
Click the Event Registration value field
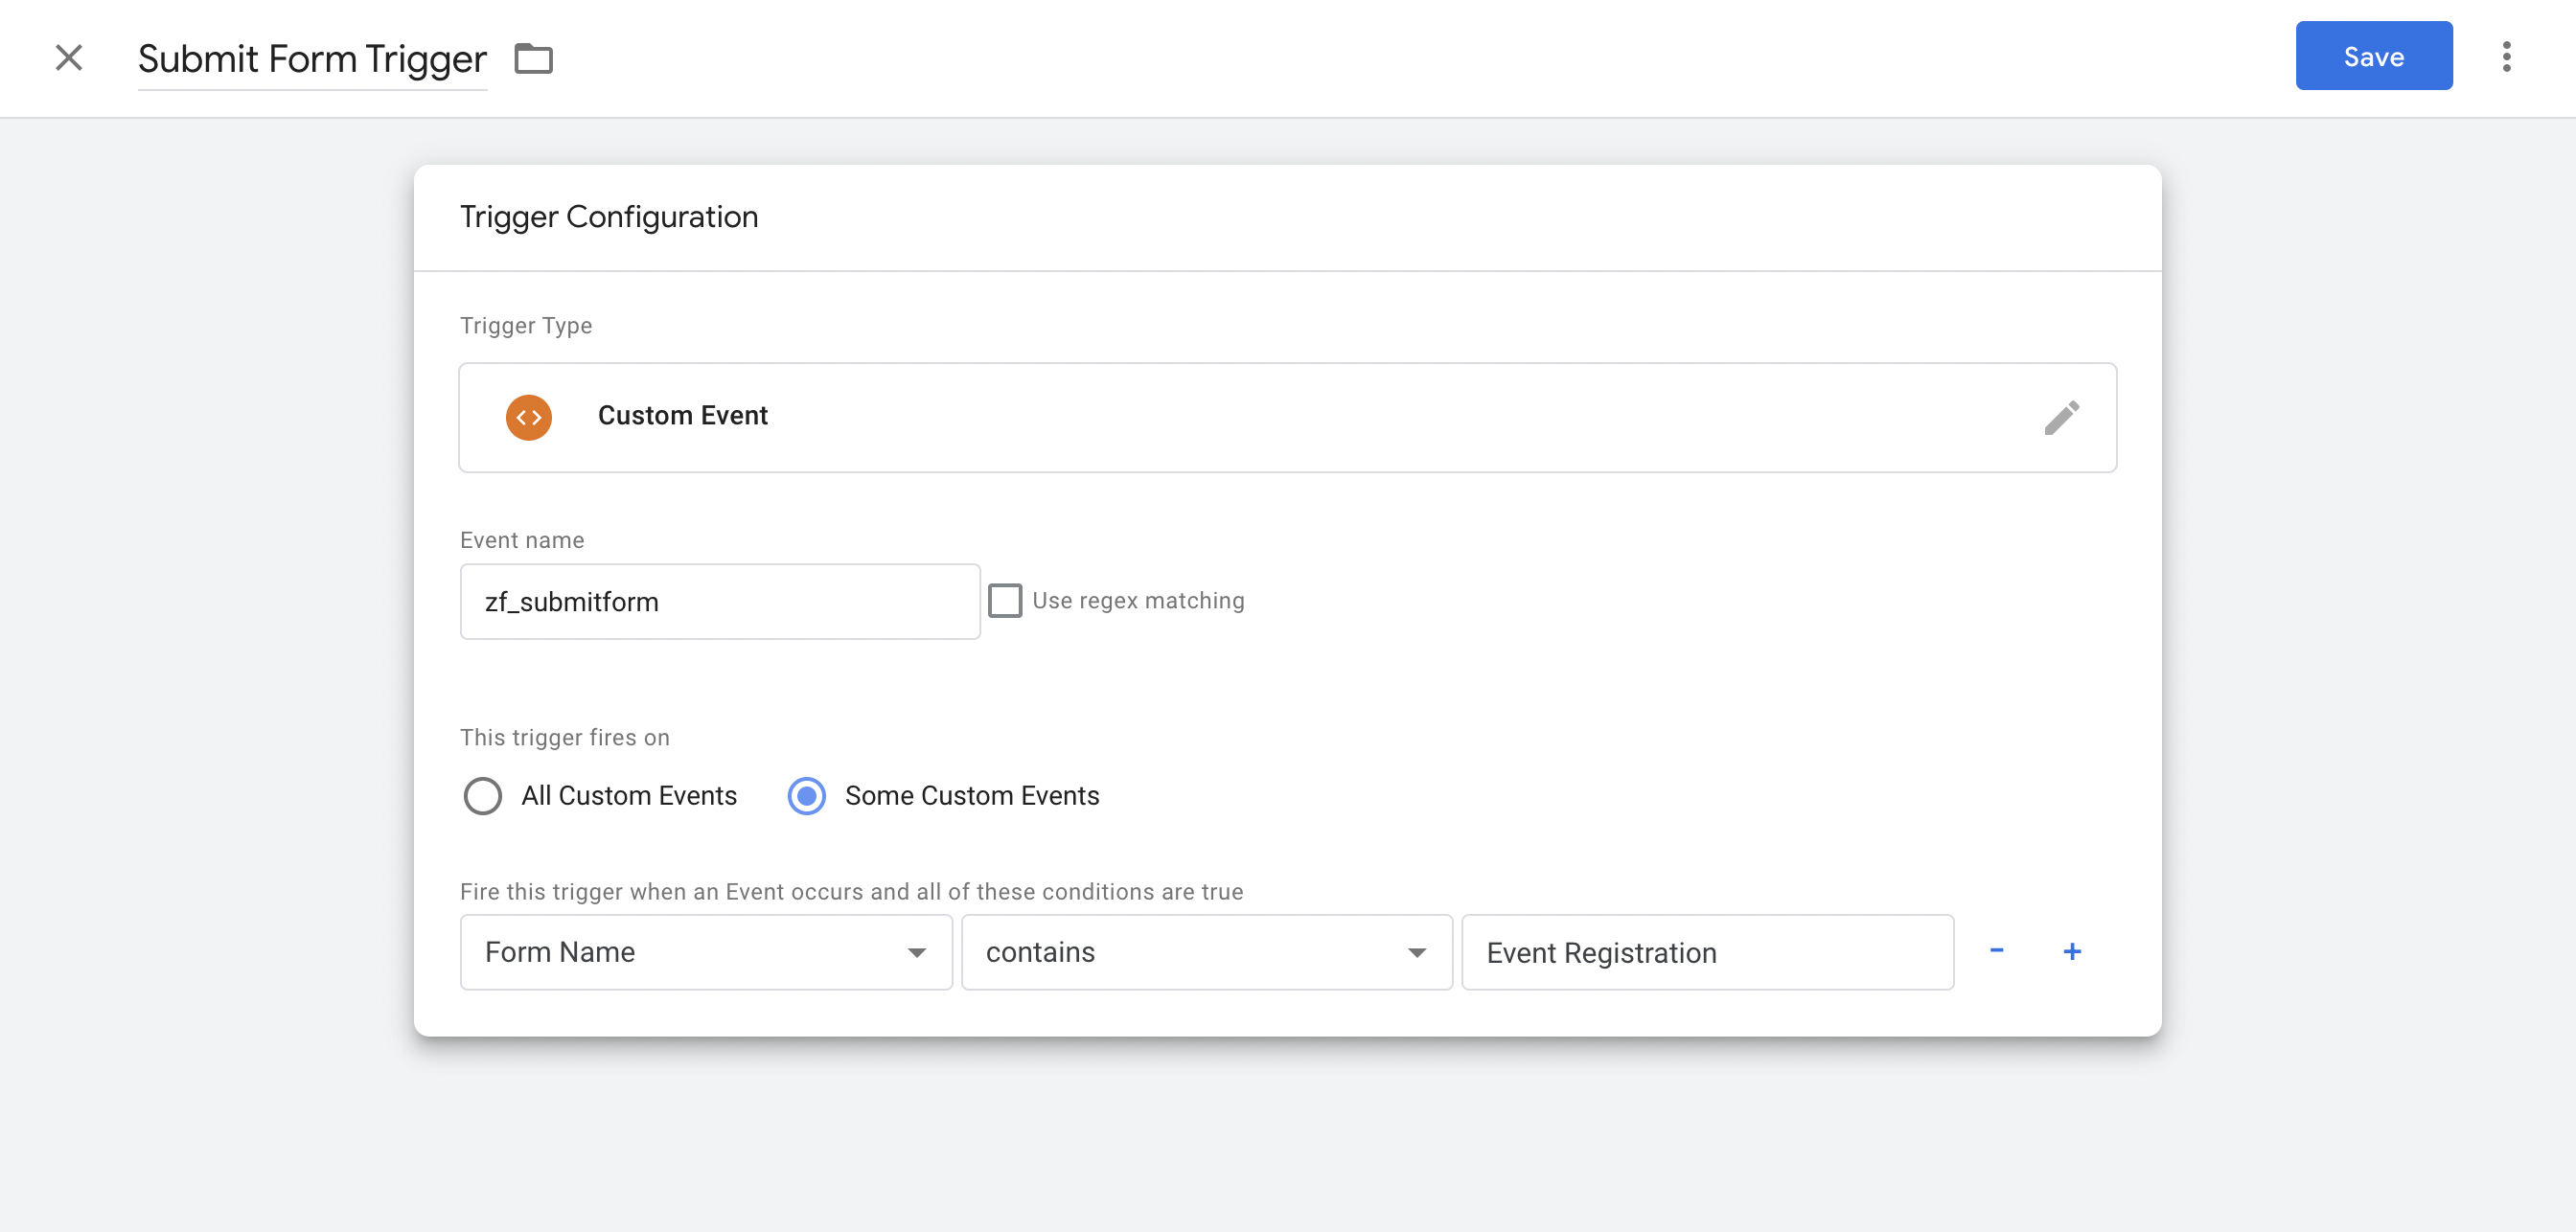pyautogui.click(x=1707, y=952)
